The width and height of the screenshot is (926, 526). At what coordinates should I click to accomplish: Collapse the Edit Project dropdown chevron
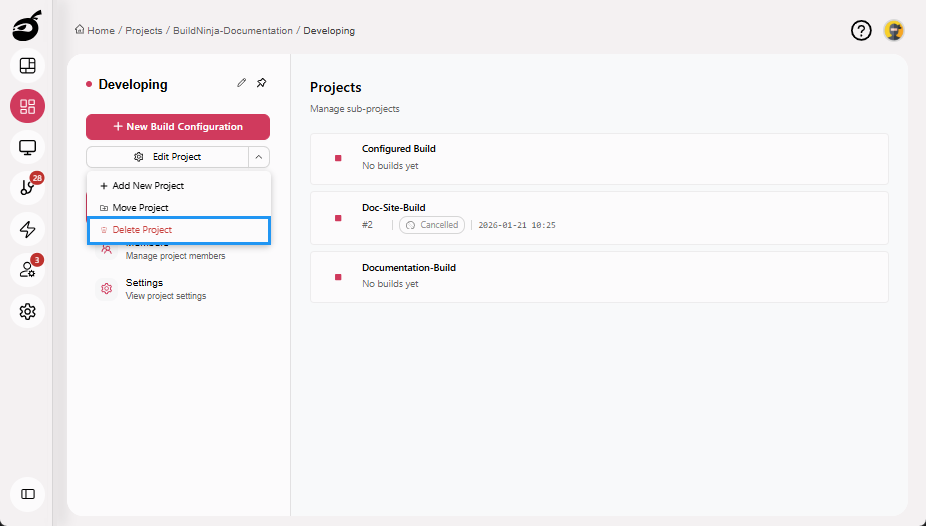tap(259, 157)
